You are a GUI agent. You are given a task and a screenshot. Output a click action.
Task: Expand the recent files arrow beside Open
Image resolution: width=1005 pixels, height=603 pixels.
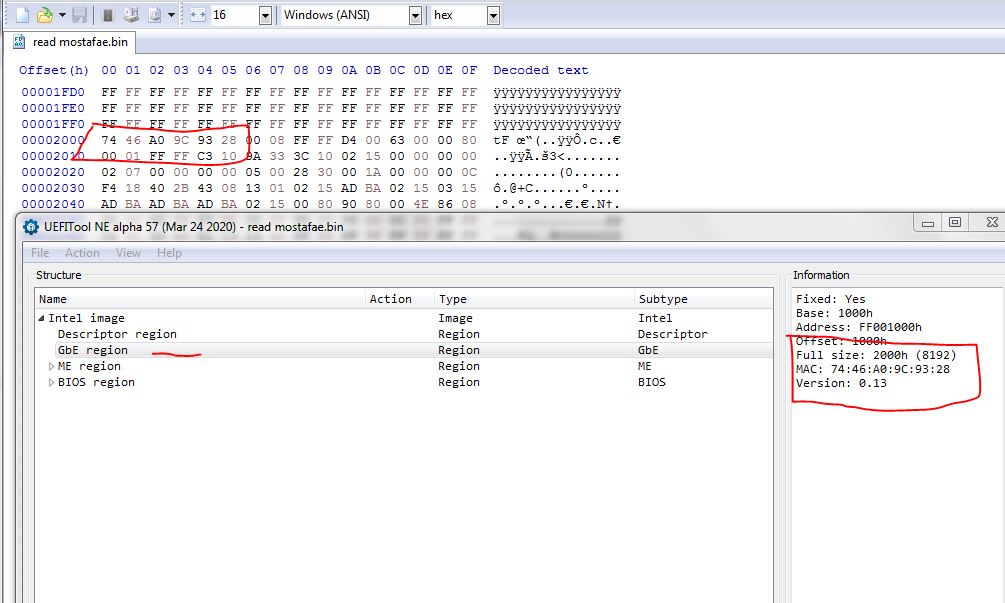(62, 15)
